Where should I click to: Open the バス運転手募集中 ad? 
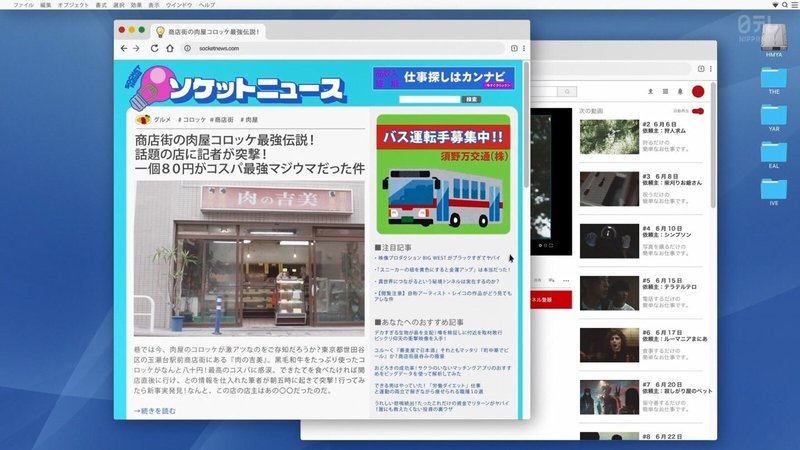pyautogui.click(x=443, y=174)
